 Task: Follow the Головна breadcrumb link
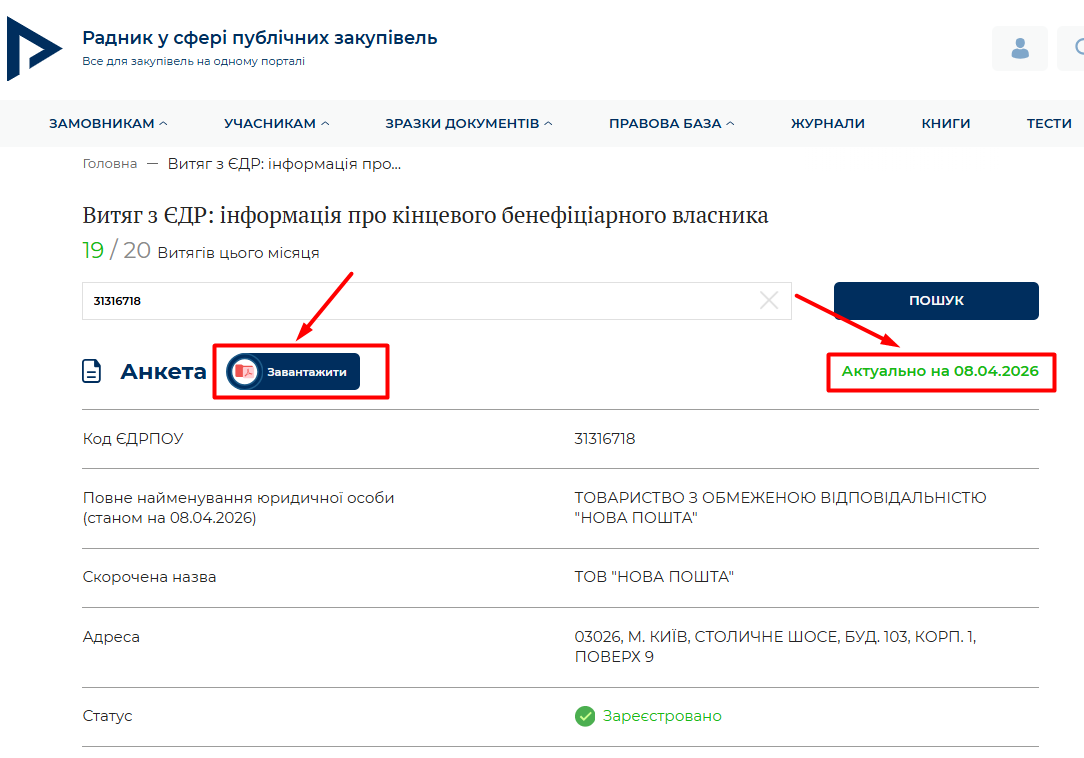point(110,164)
